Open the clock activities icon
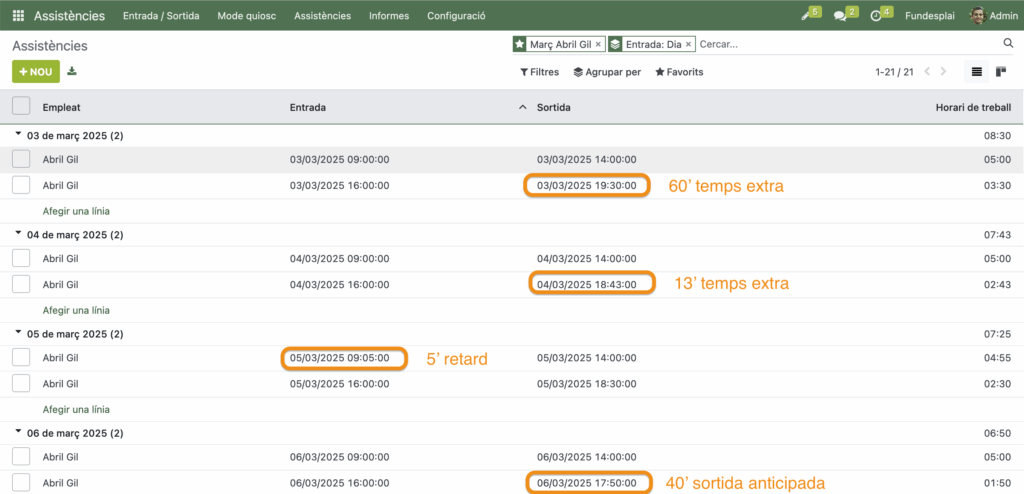The width and height of the screenshot is (1024, 494). pyautogui.click(x=877, y=16)
